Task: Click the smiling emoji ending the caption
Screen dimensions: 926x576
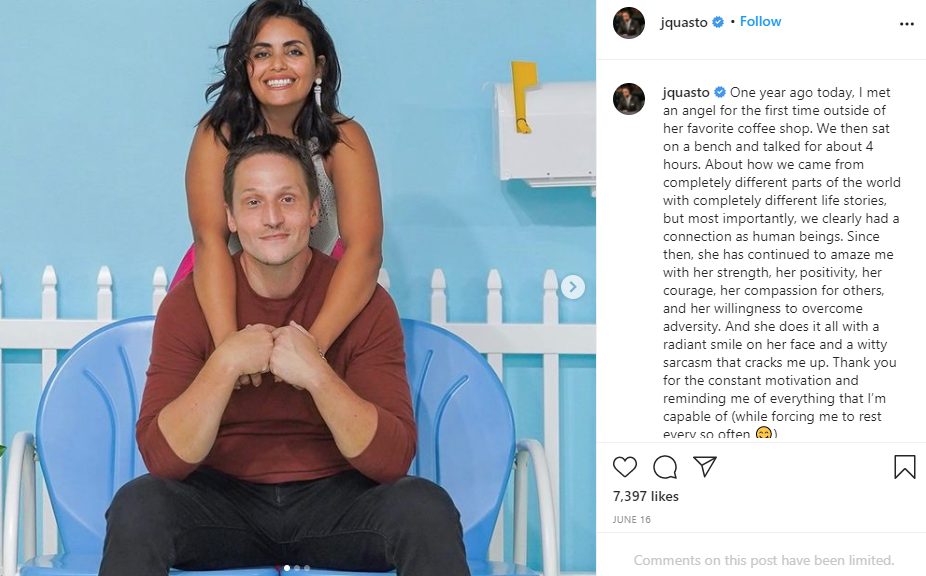Action: coord(763,433)
